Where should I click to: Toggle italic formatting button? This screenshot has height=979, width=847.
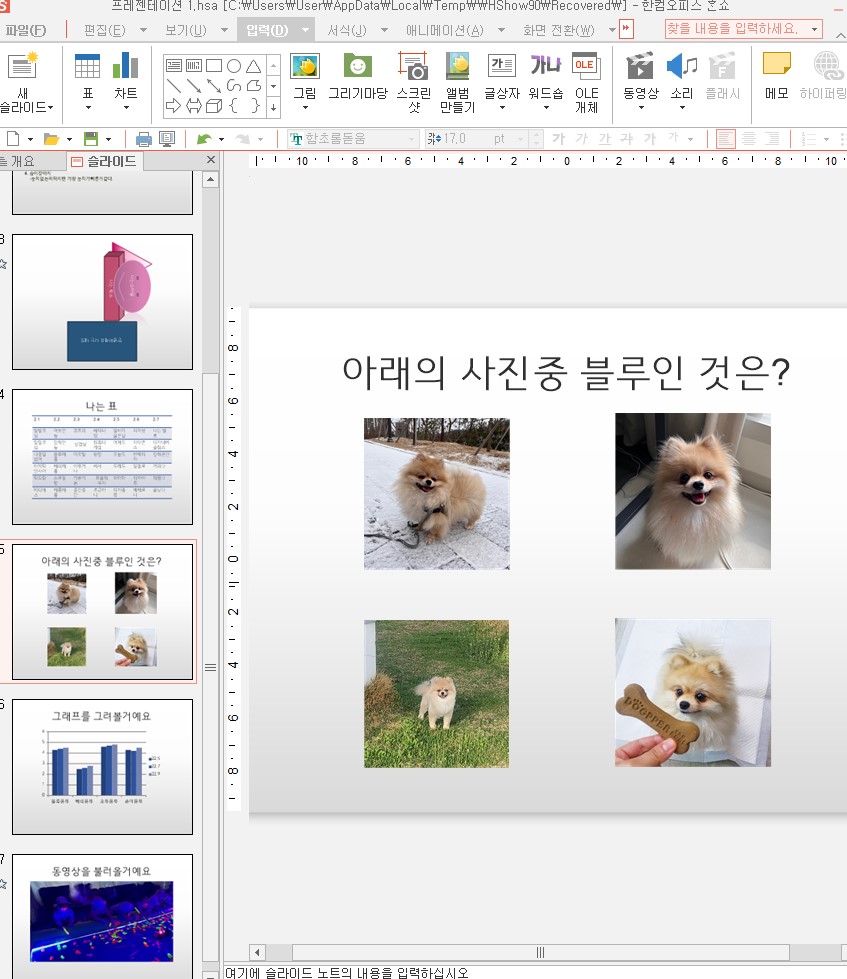coord(581,139)
